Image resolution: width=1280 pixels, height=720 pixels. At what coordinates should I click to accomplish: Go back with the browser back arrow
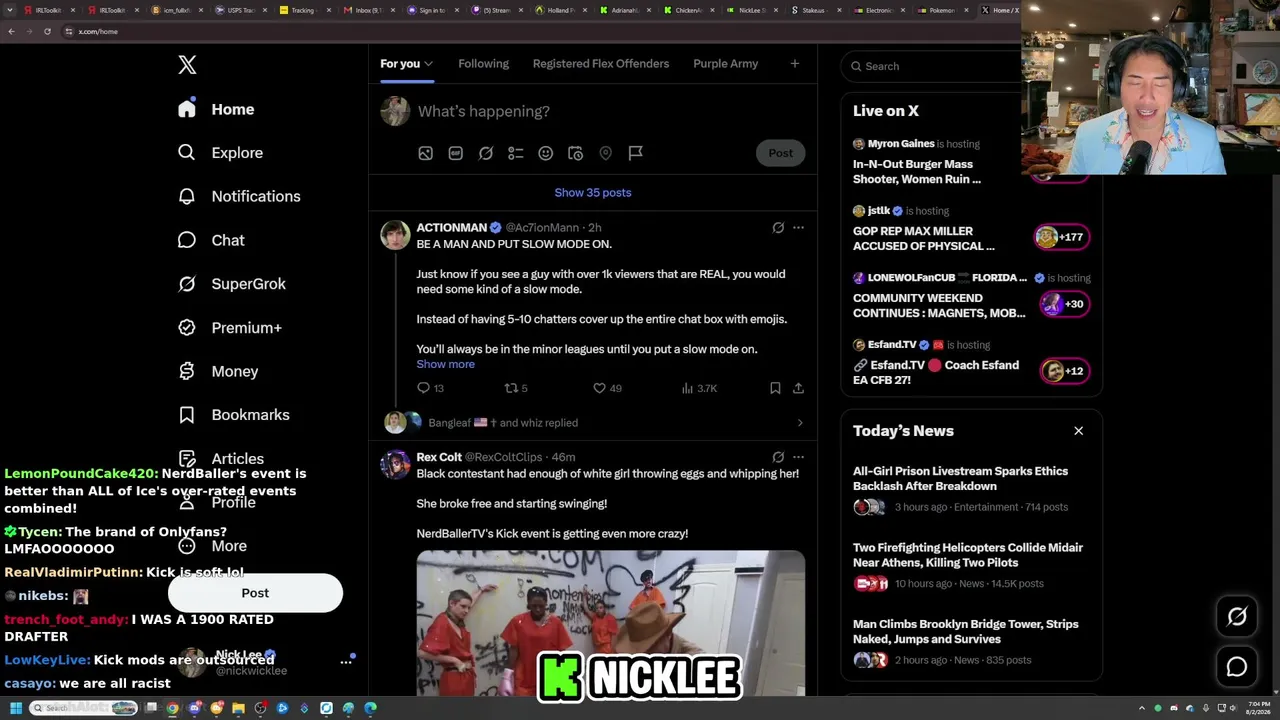(11, 31)
